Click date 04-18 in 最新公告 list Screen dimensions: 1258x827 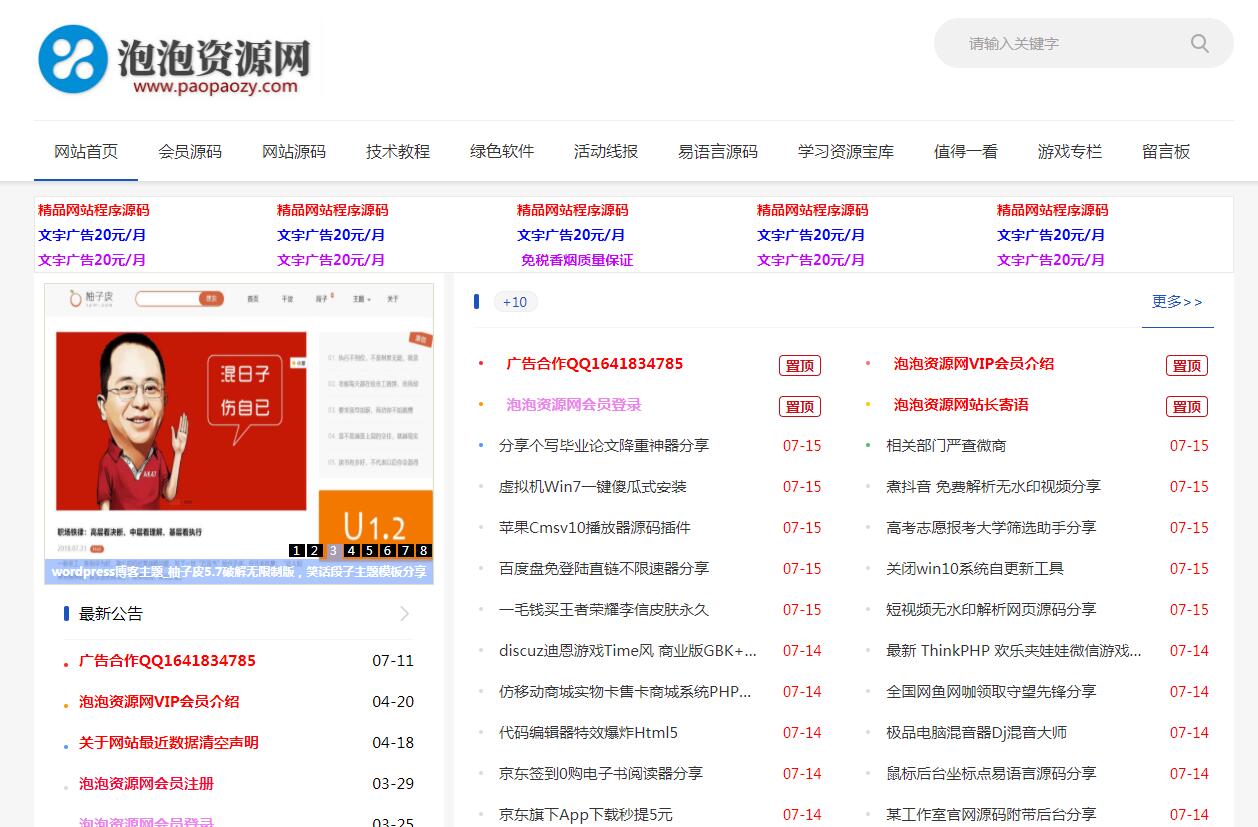tap(393, 743)
